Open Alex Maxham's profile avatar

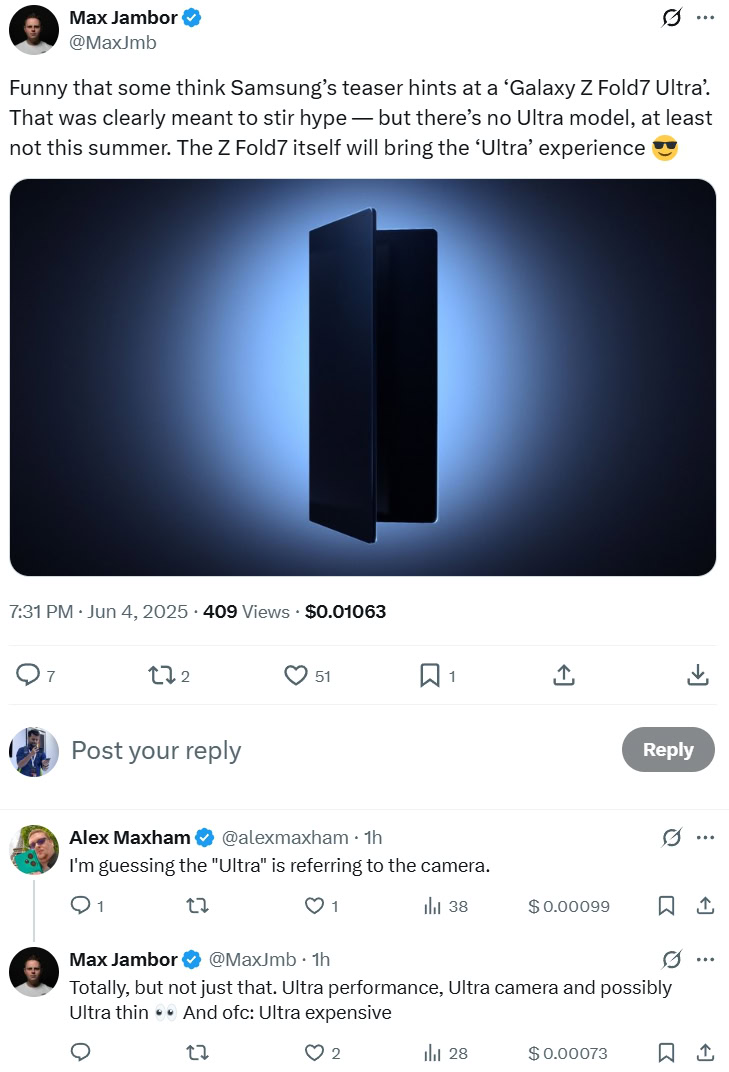coord(34,848)
